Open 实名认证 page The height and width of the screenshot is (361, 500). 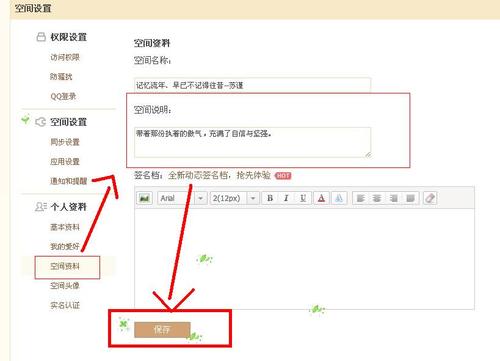(x=65, y=305)
